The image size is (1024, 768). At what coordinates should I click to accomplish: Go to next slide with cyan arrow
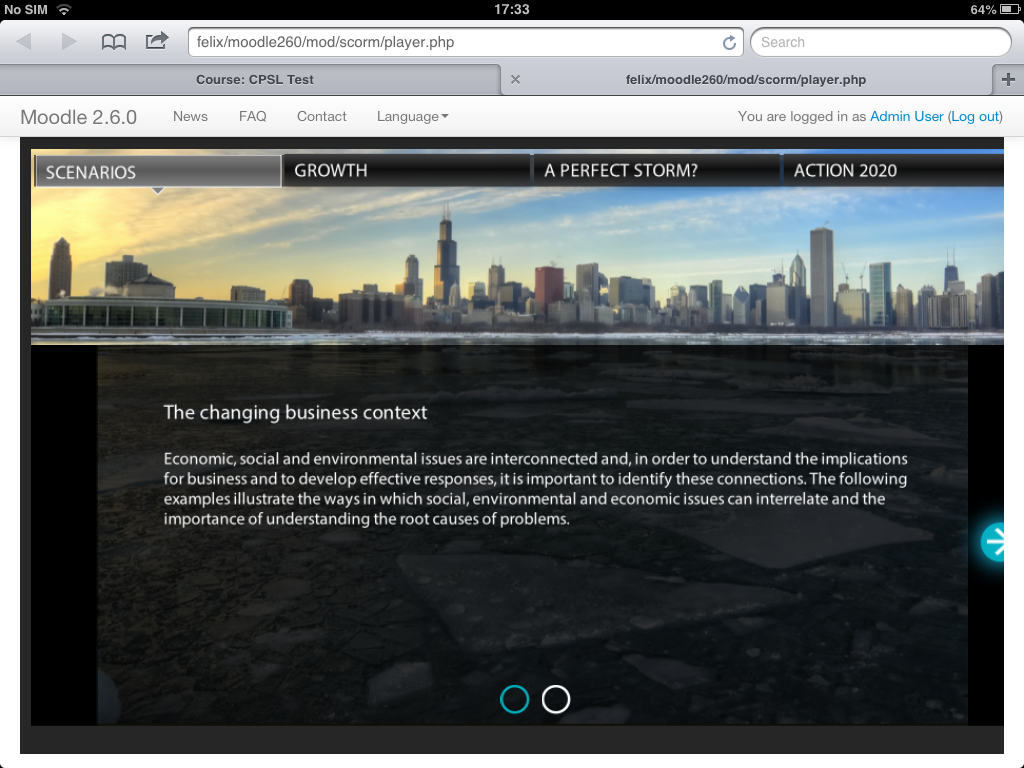pyautogui.click(x=993, y=541)
